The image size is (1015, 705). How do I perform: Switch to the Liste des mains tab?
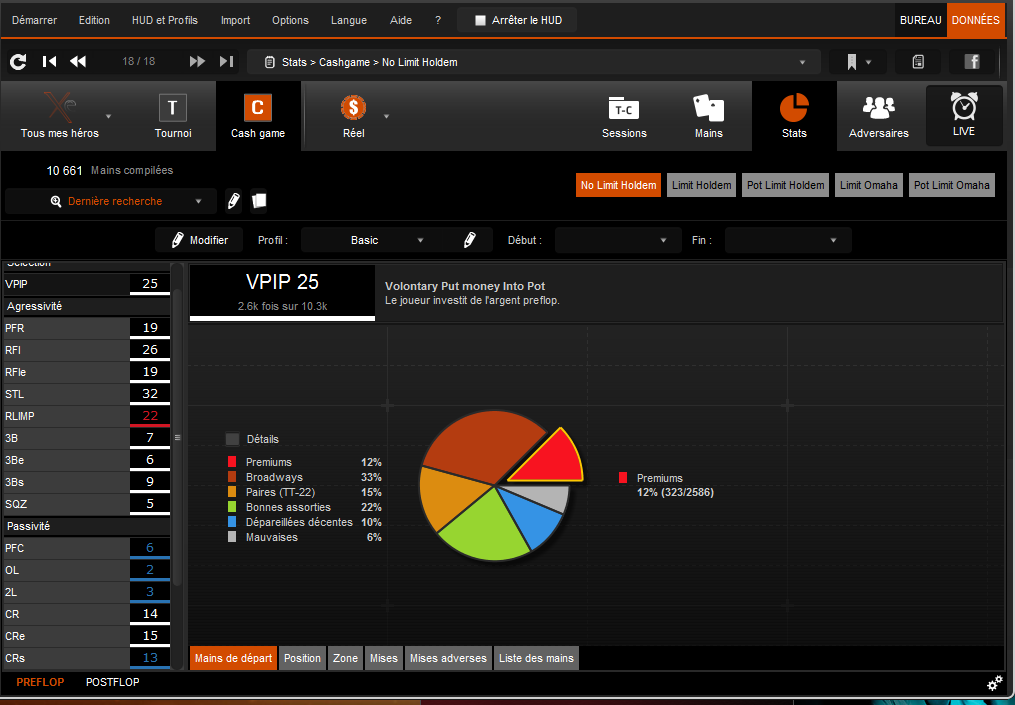point(536,658)
